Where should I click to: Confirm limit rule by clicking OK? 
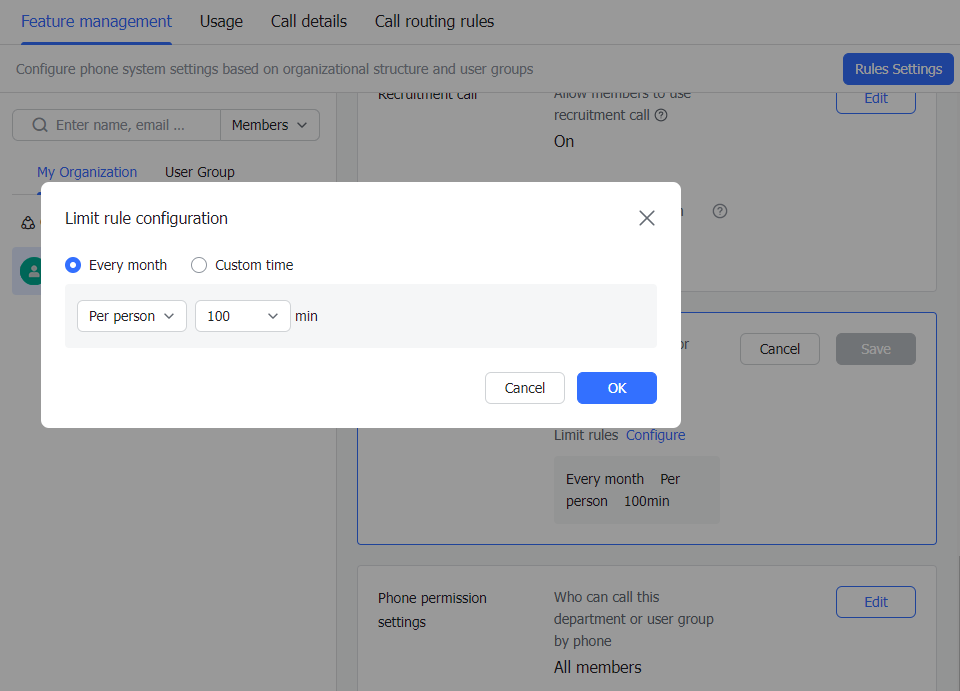pyautogui.click(x=616, y=388)
